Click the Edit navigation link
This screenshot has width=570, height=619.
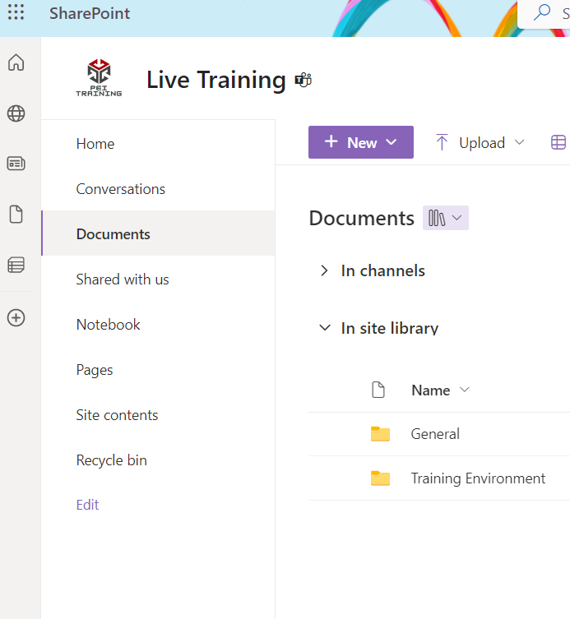click(x=87, y=505)
